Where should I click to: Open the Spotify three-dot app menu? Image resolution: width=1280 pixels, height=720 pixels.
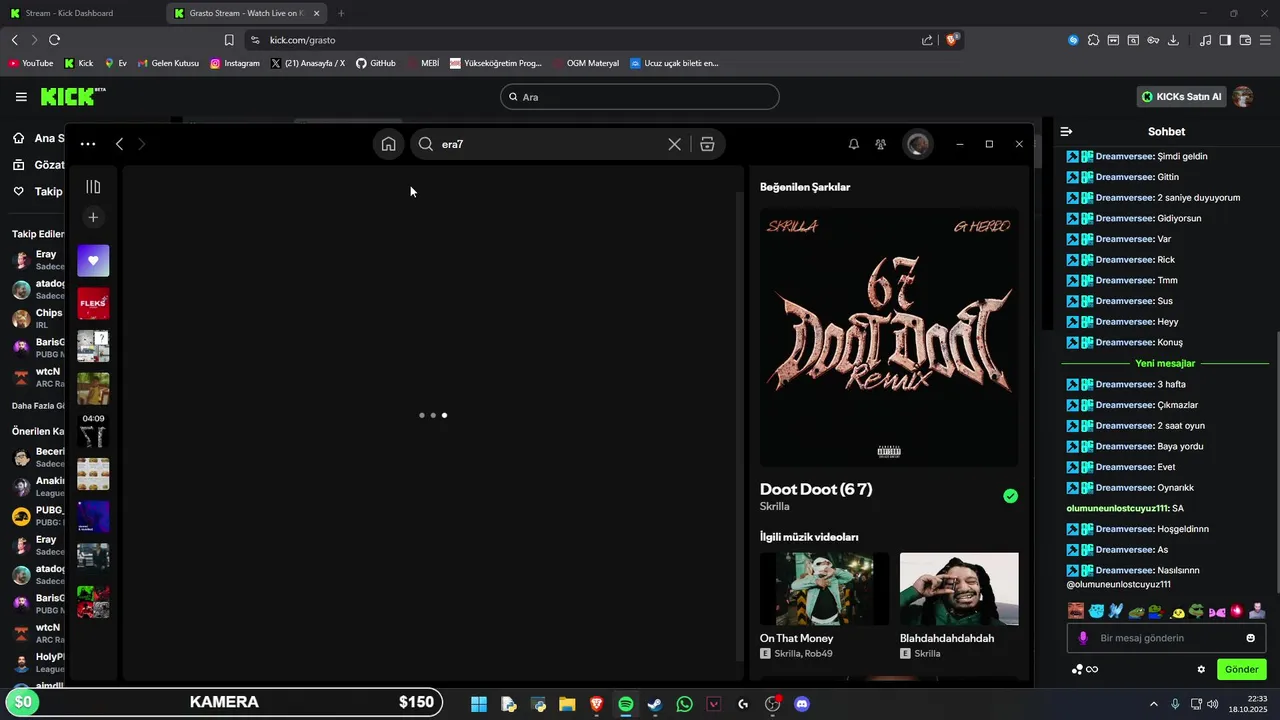88,144
